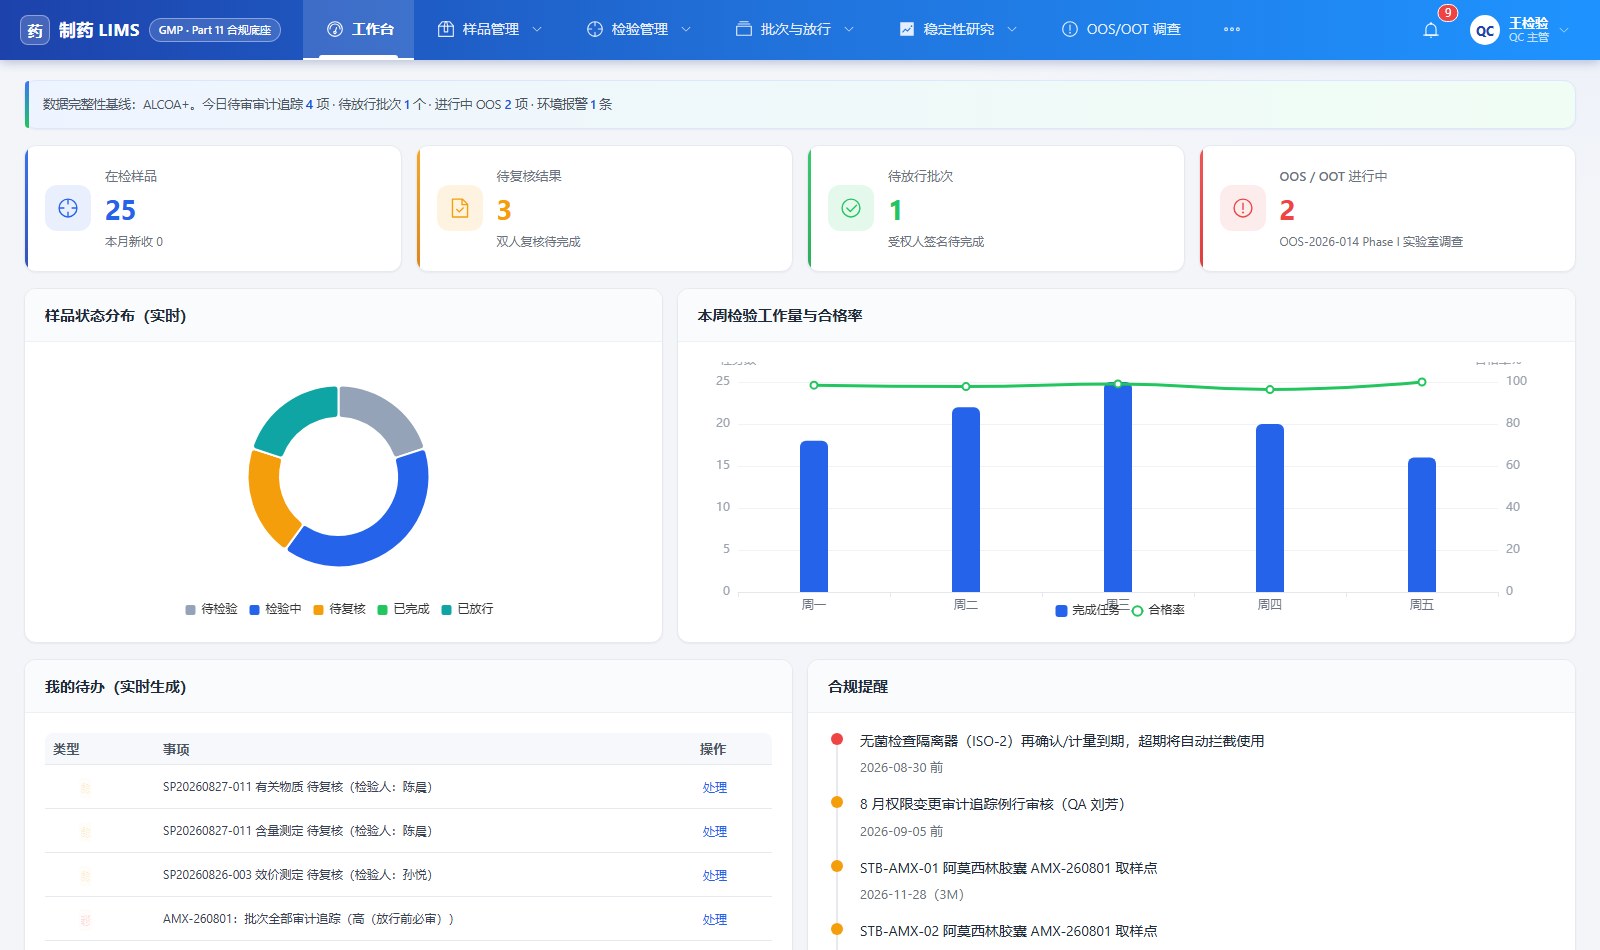The width and height of the screenshot is (1600, 950).
Task: Click 处理 for SP20260826-003 效价测定
Action: pos(714,876)
